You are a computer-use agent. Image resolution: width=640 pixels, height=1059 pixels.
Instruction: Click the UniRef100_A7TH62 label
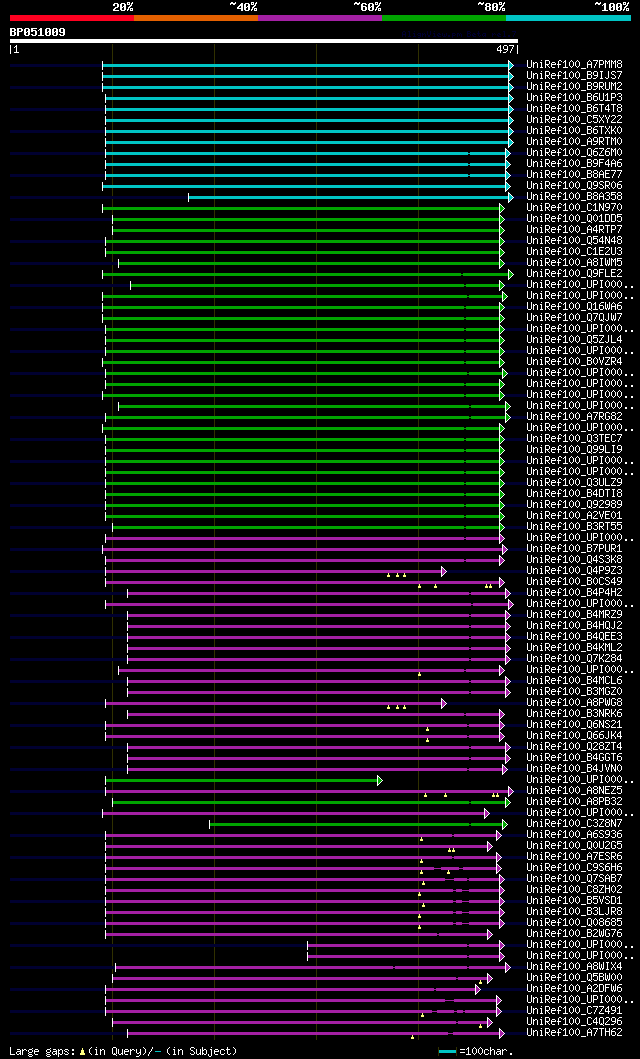click(x=575, y=1033)
